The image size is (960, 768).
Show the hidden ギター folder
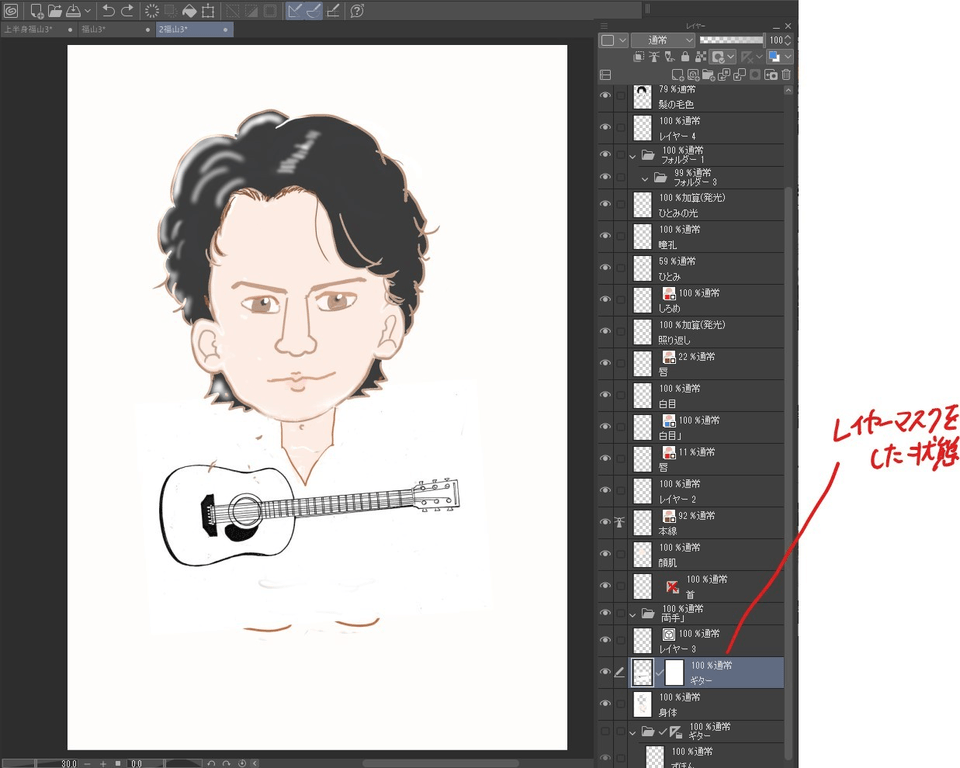click(x=606, y=731)
